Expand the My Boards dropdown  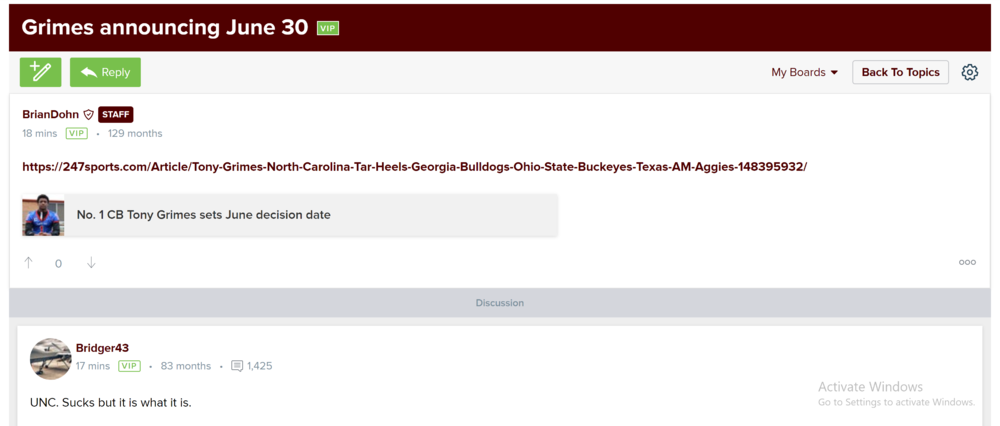click(804, 72)
